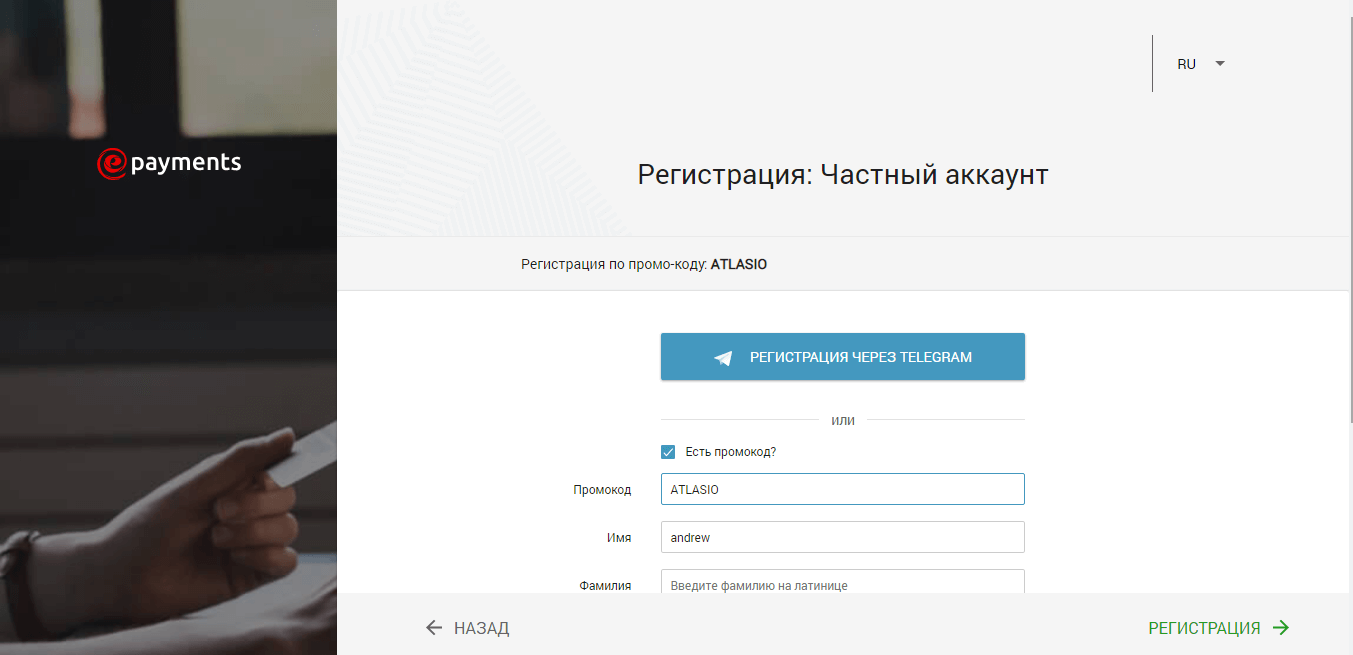Submit the form with the green РЕГИСТРАЦИЯ button
Viewport: 1353px width, 655px height.
pos(1204,628)
